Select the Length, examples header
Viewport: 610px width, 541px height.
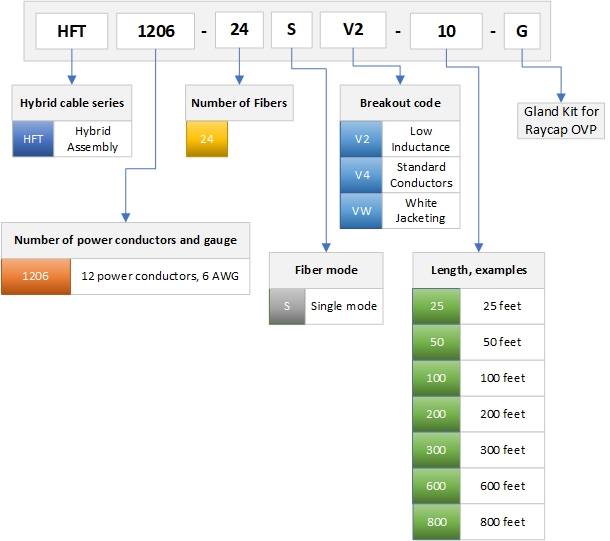(x=478, y=270)
